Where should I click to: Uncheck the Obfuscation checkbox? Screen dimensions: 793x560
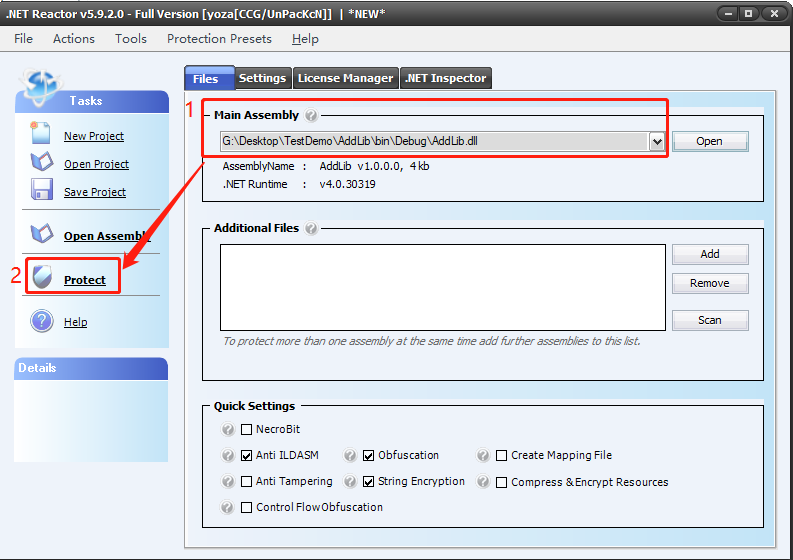tap(368, 455)
